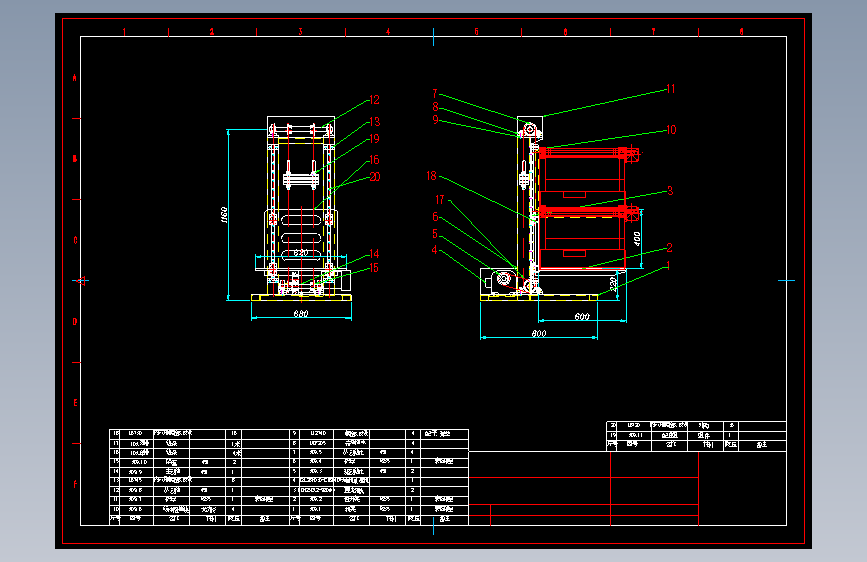Click zone letter F on left border
Viewport: 867px width, 562px height.
75,484
